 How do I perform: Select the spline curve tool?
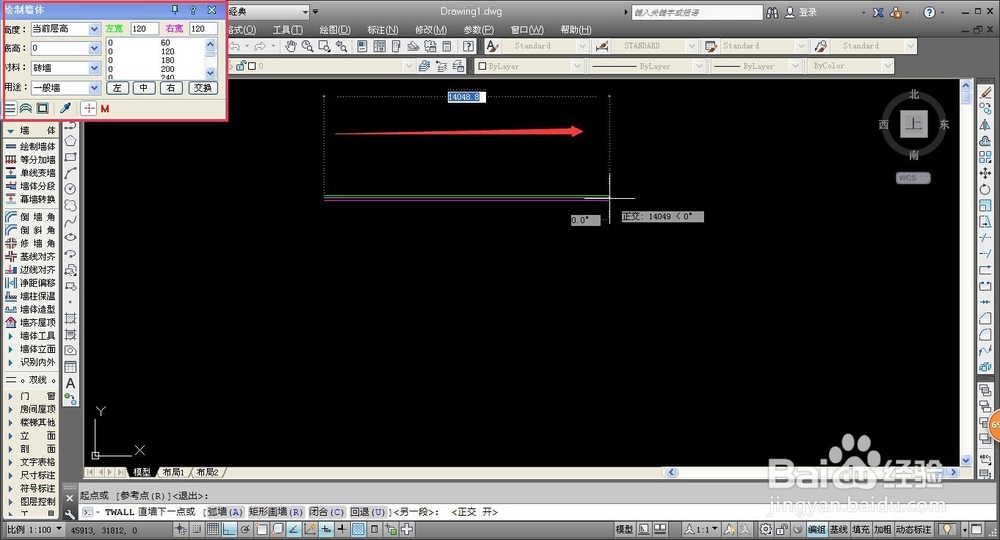[70, 221]
